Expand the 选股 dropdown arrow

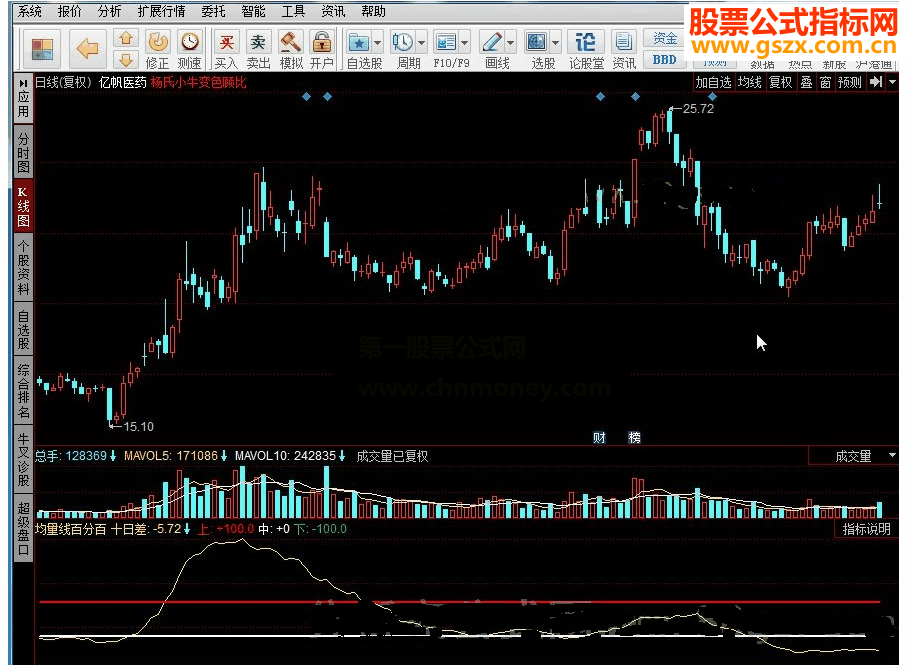click(x=555, y=43)
